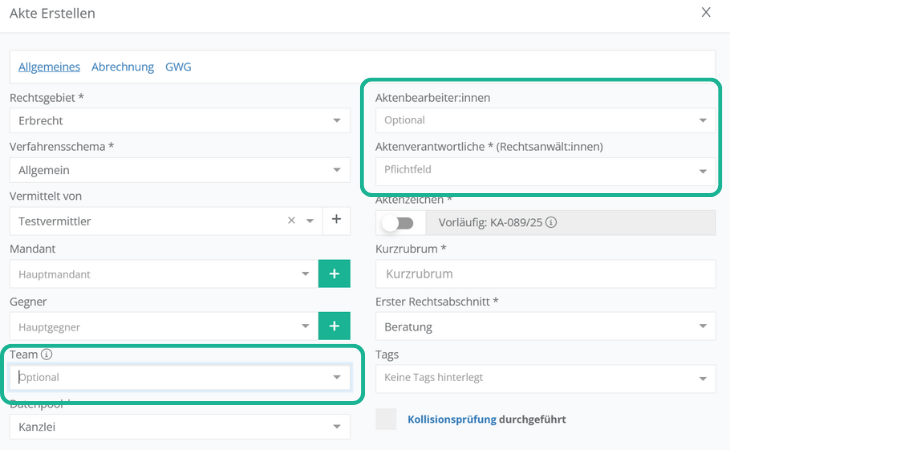900x450 pixels.
Task: Close the Akte Erstellen dialog
Action: click(x=706, y=13)
